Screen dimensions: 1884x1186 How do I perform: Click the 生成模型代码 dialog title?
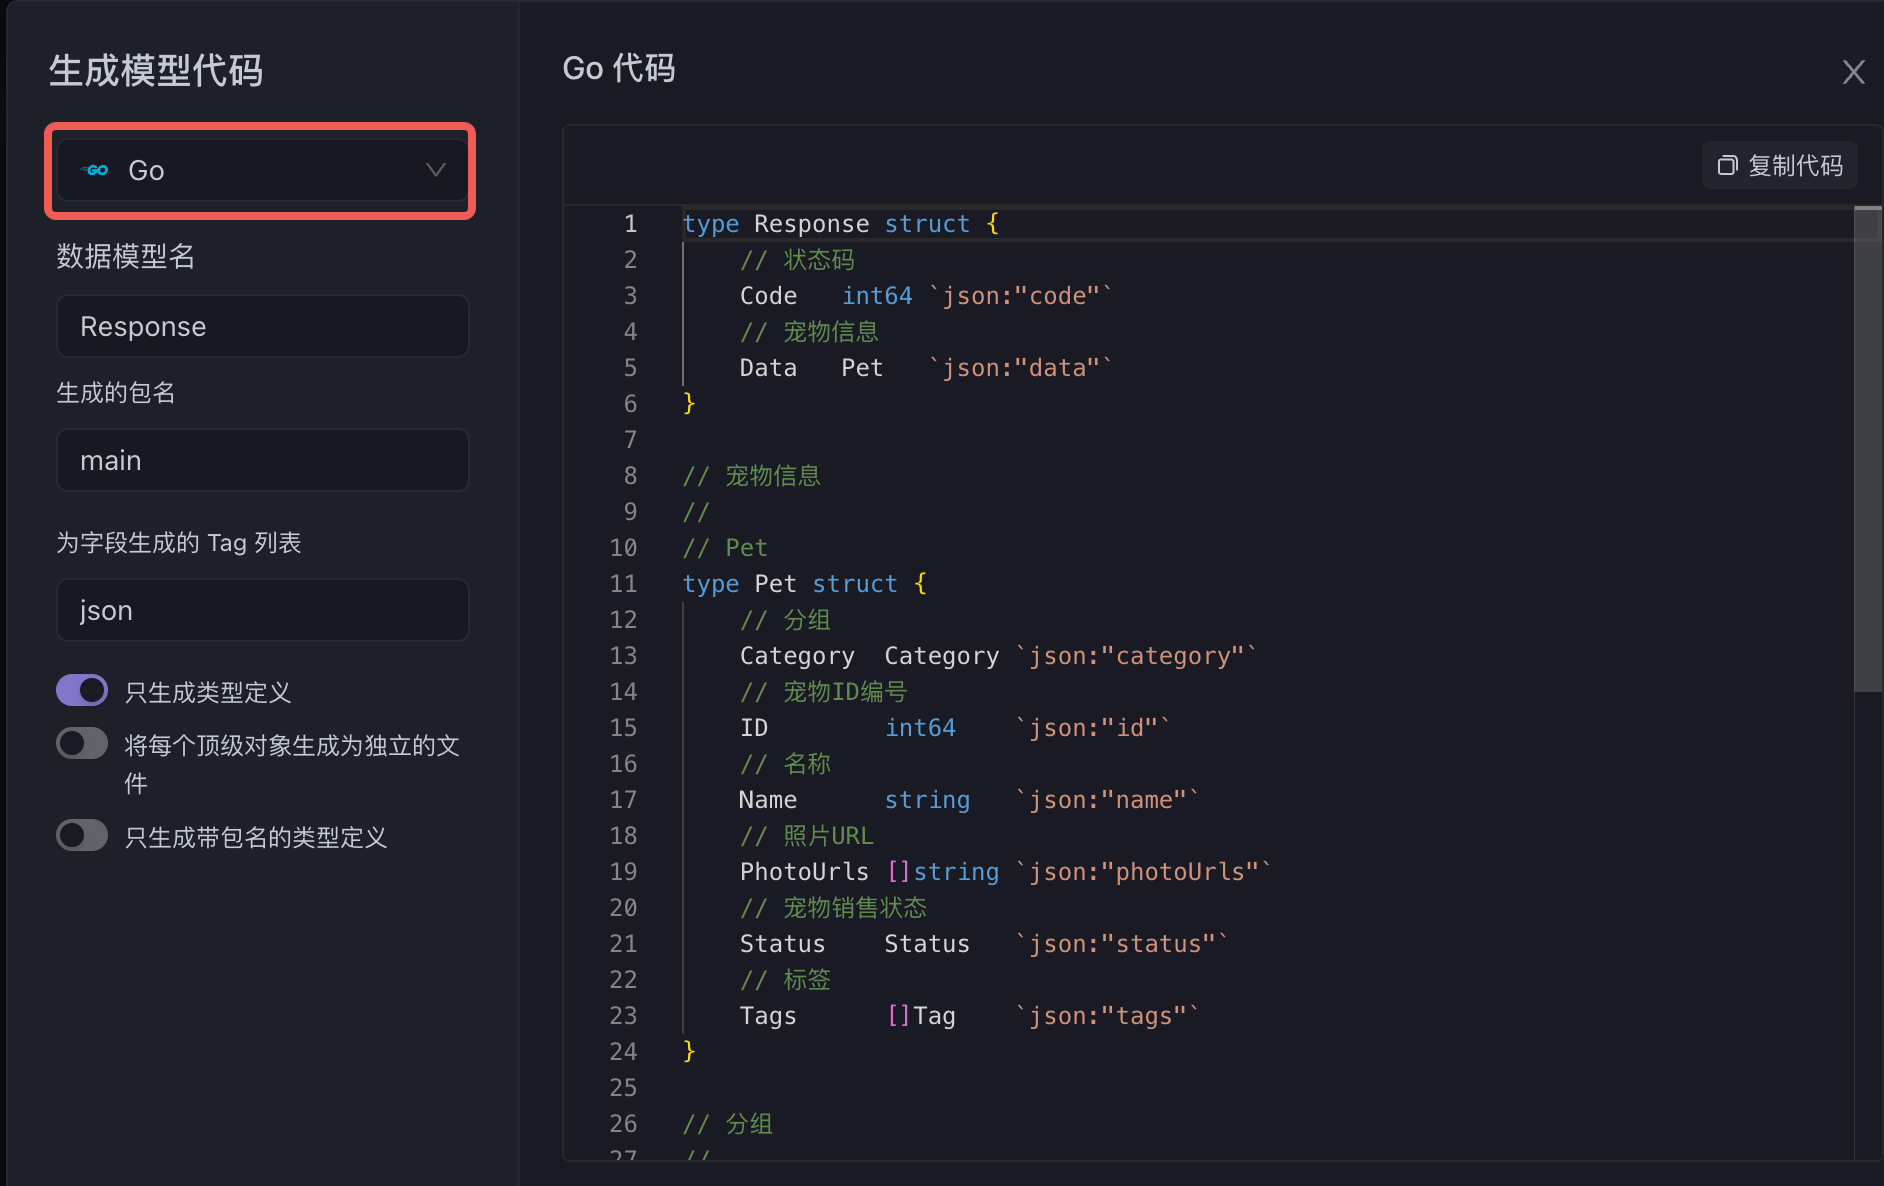156,70
